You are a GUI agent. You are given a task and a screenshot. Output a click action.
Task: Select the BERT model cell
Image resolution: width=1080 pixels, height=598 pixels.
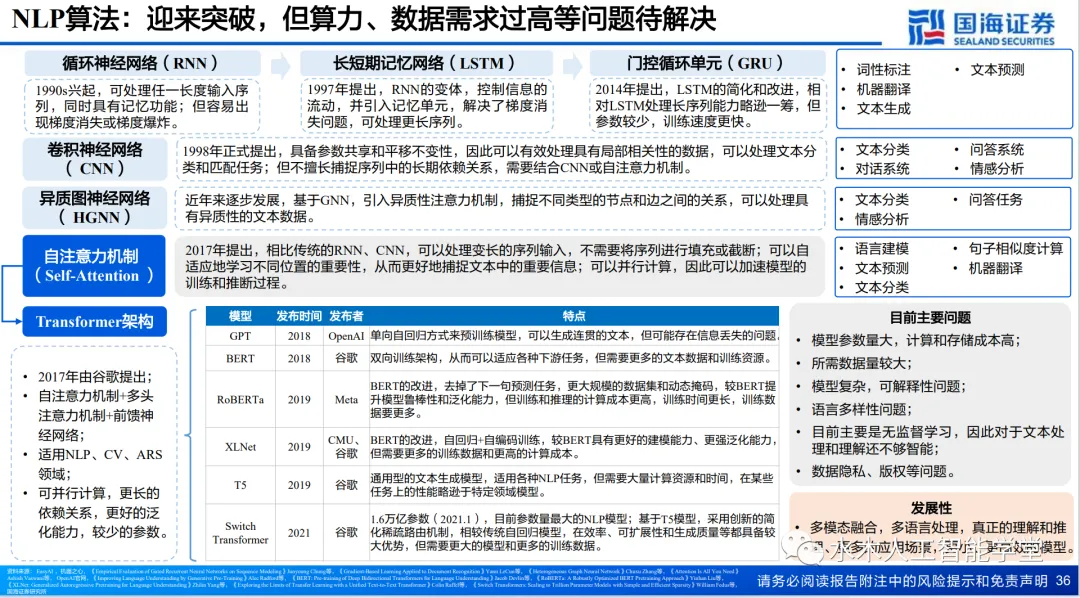(240, 358)
